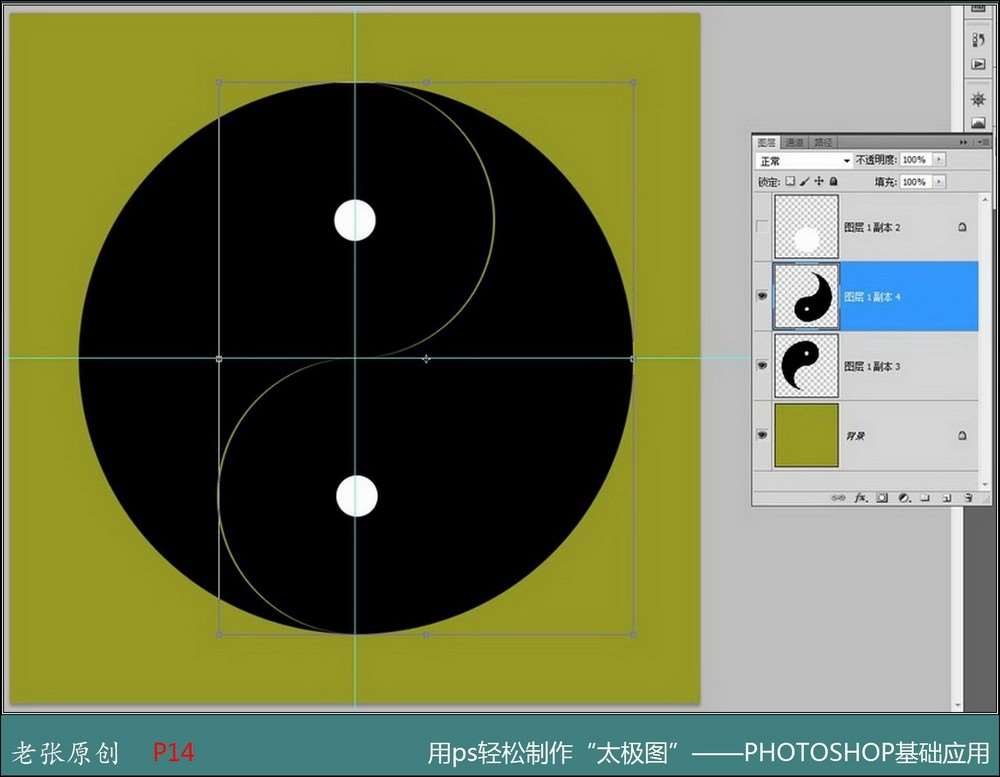This screenshot has width=1000, height=777.
Task: Open the Actions panel play icon
Action: coord(979,65)
